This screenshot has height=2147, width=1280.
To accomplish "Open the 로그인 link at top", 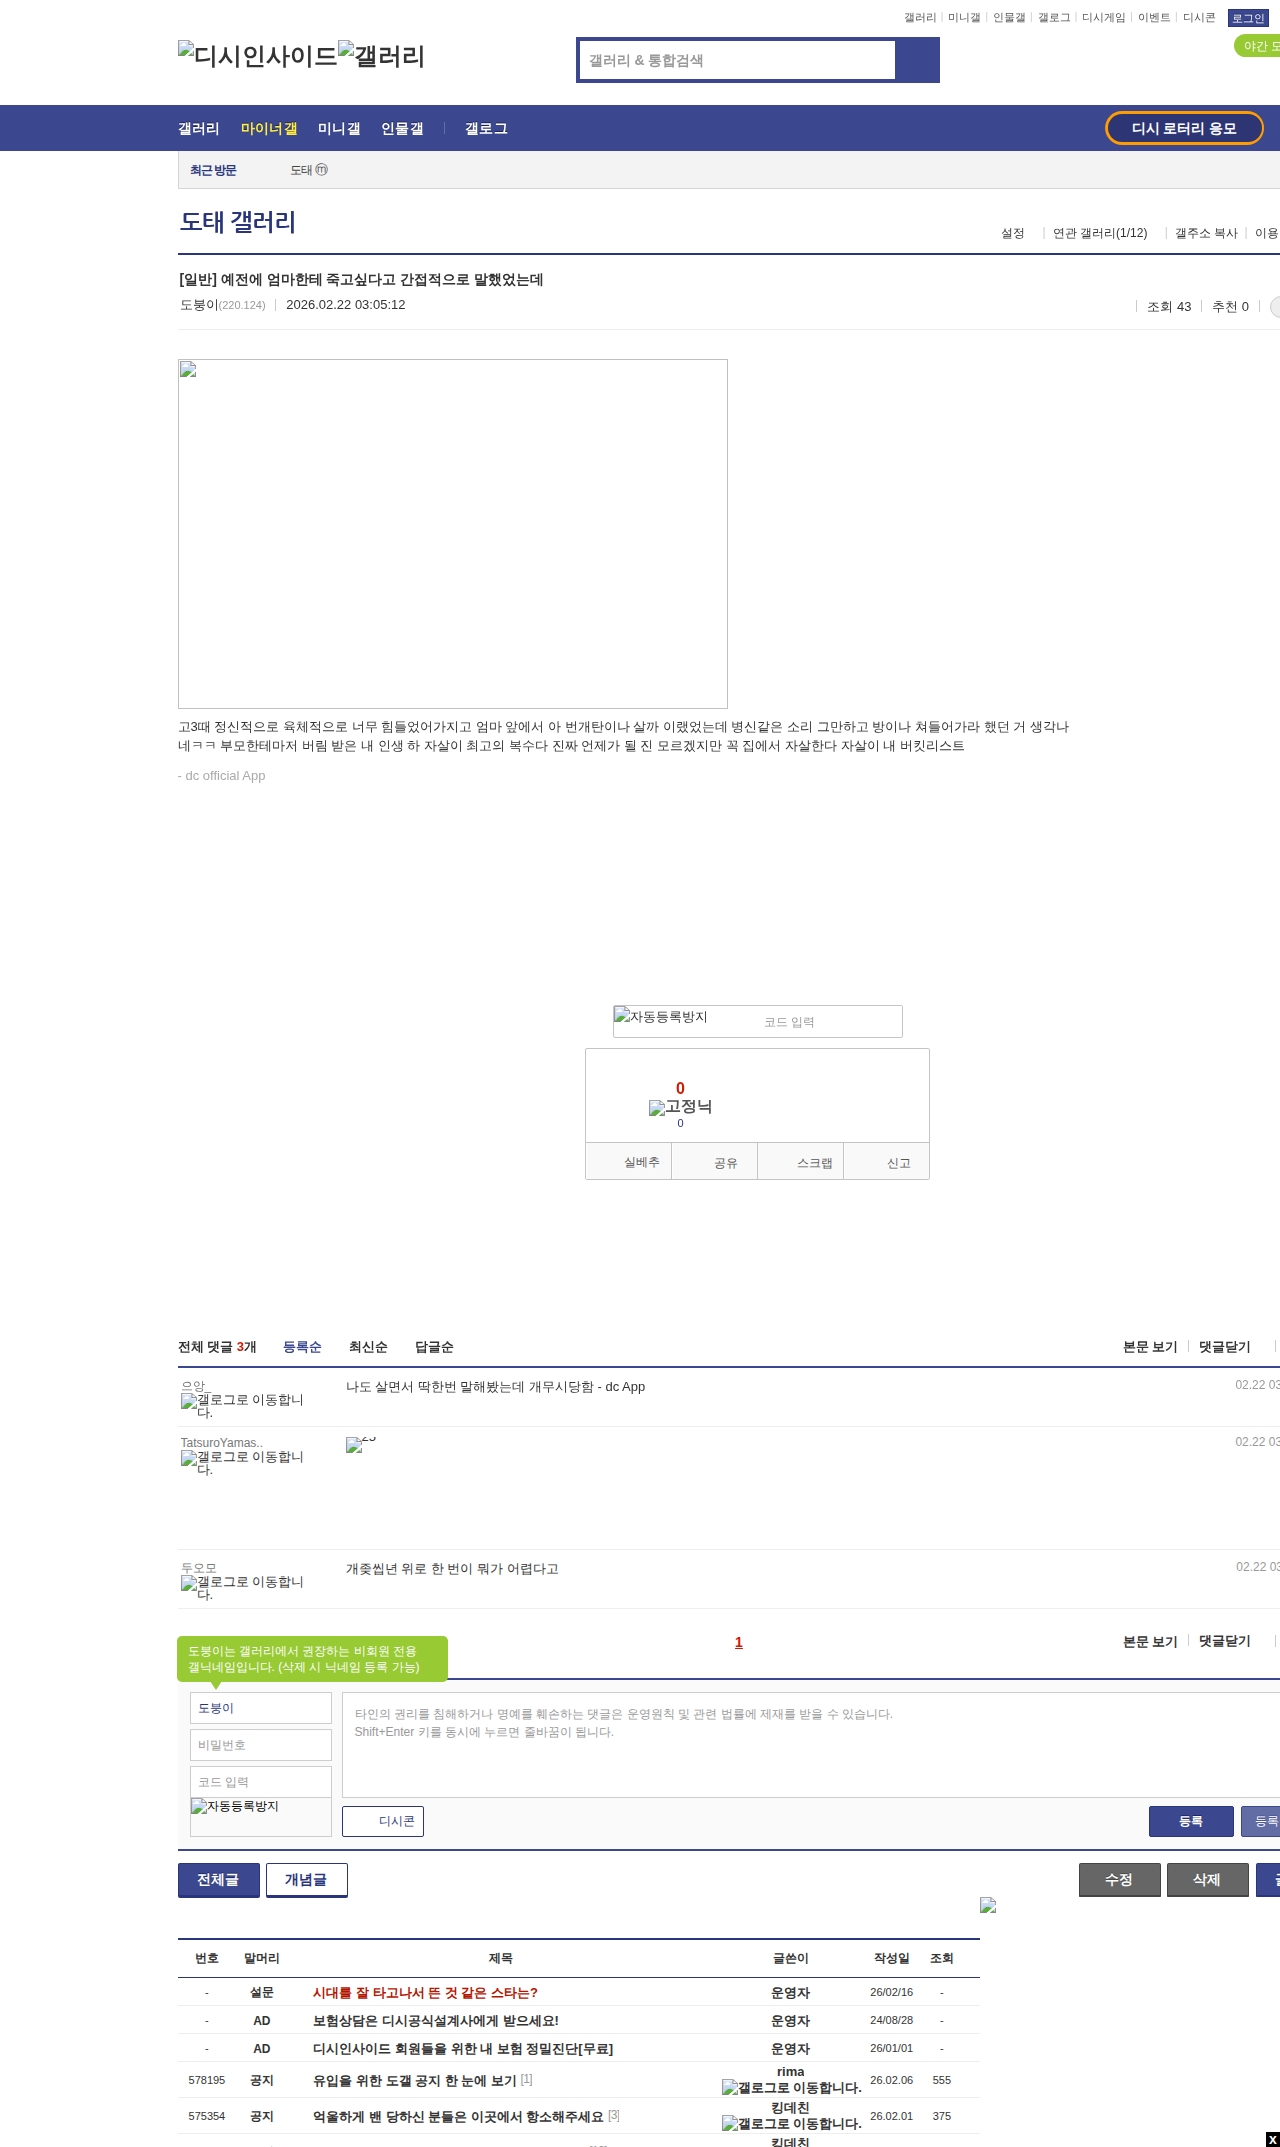I will (x=1248, y=18).
